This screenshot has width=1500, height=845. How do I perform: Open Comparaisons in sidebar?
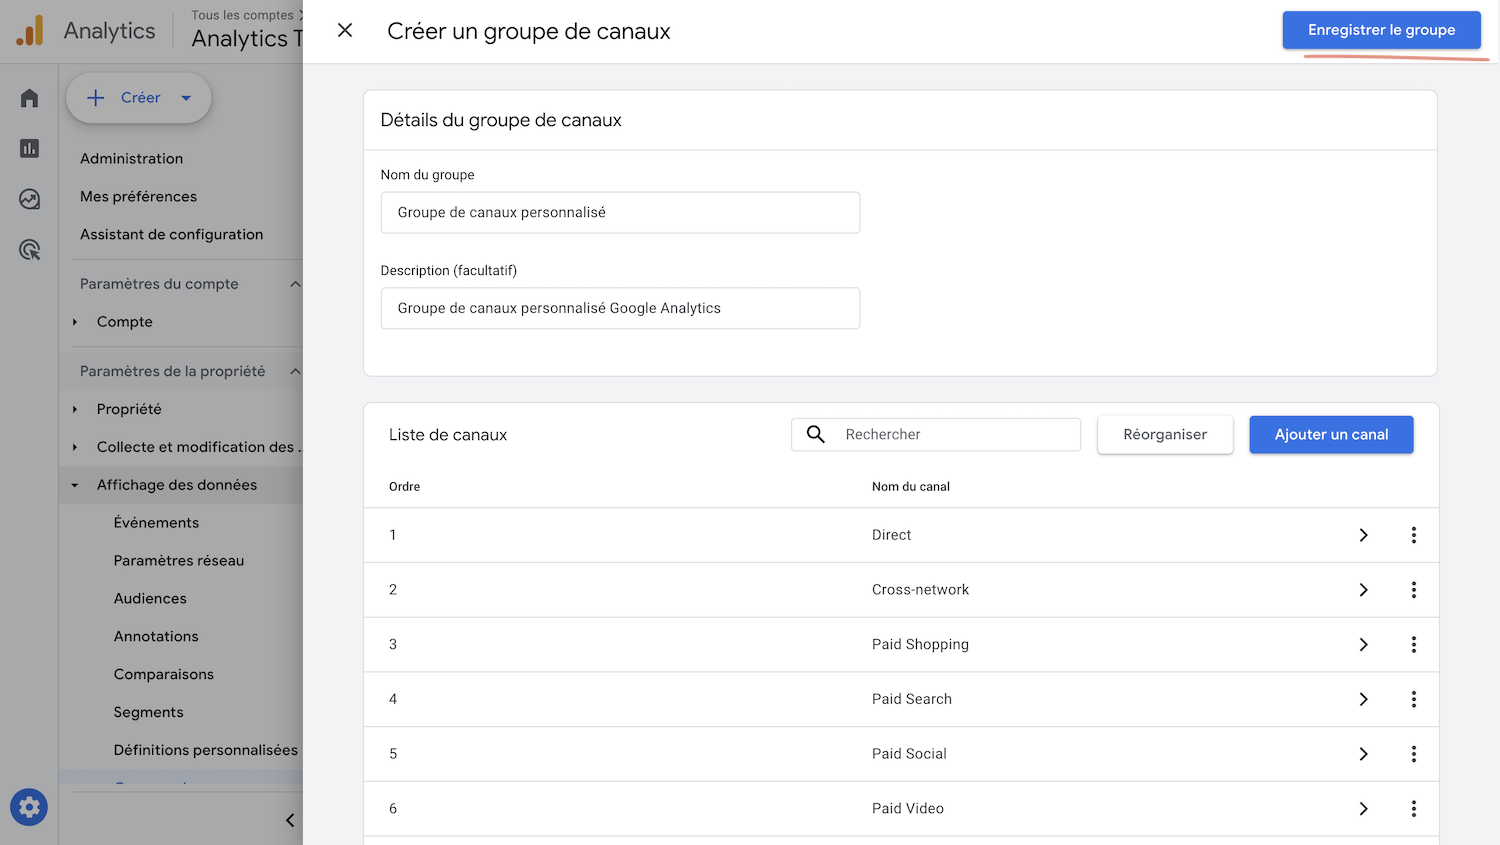(163, 675)
